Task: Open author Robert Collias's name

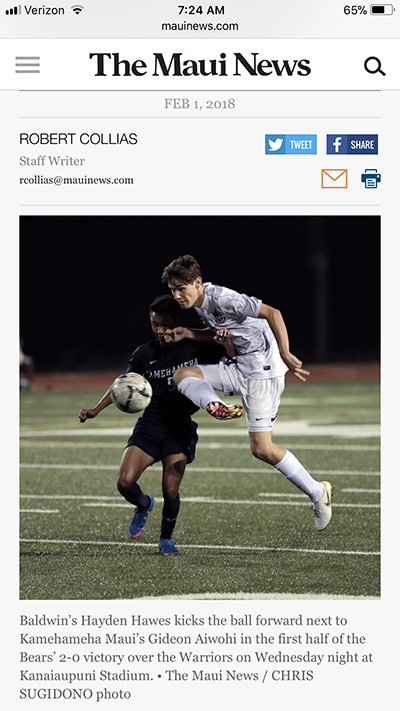Action: tap(78, 139)
